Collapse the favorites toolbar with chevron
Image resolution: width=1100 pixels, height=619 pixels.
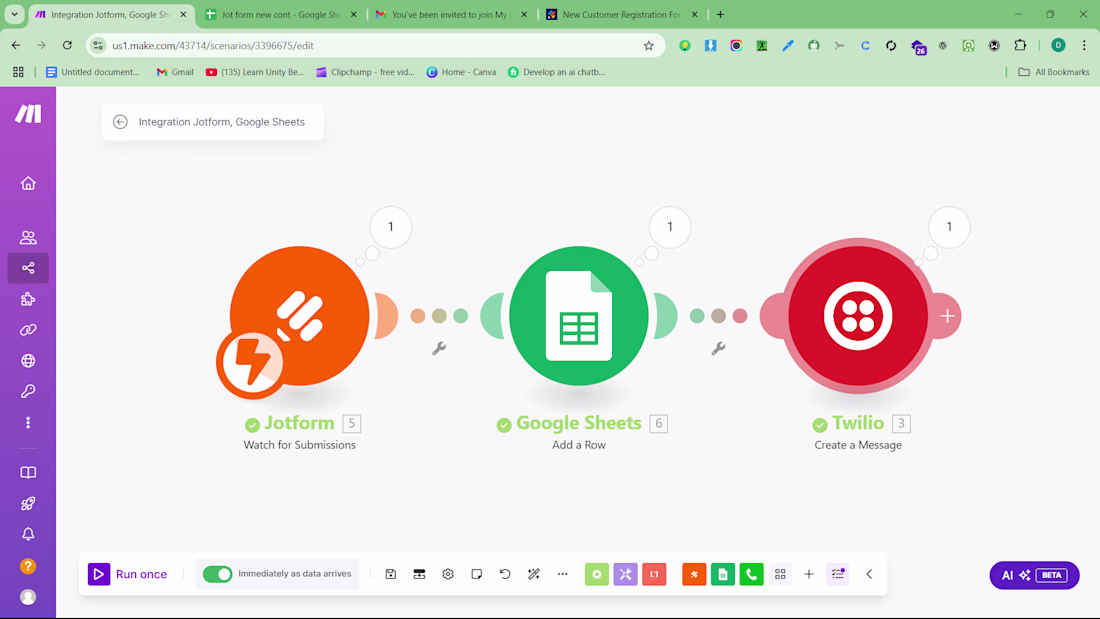point(869,574)
